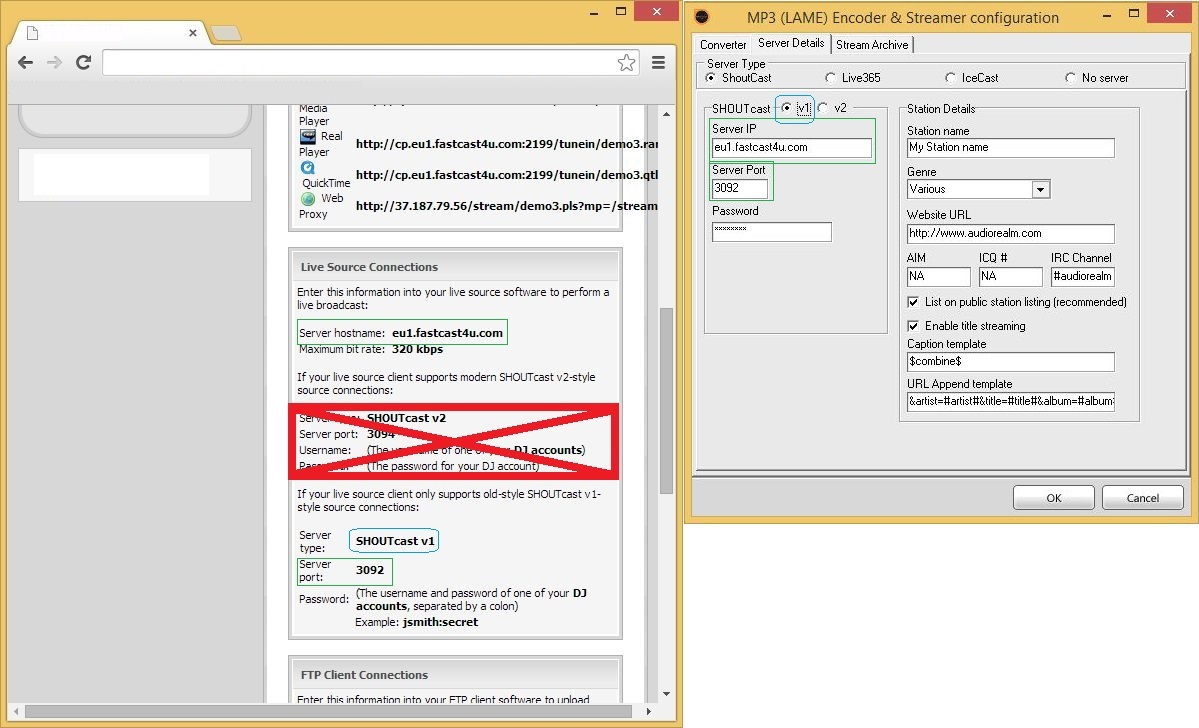Click the browser forward arrow button

pos(55,63)
